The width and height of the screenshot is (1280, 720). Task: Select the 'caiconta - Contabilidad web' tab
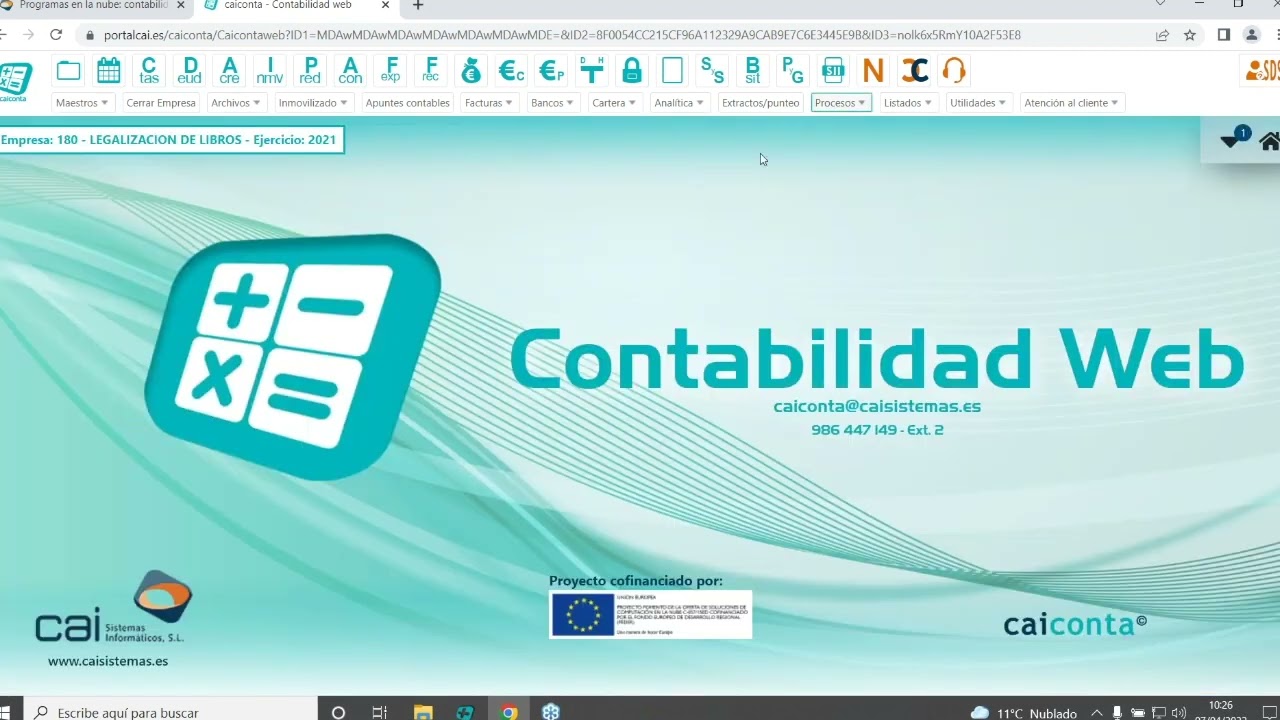coord(296,5)
